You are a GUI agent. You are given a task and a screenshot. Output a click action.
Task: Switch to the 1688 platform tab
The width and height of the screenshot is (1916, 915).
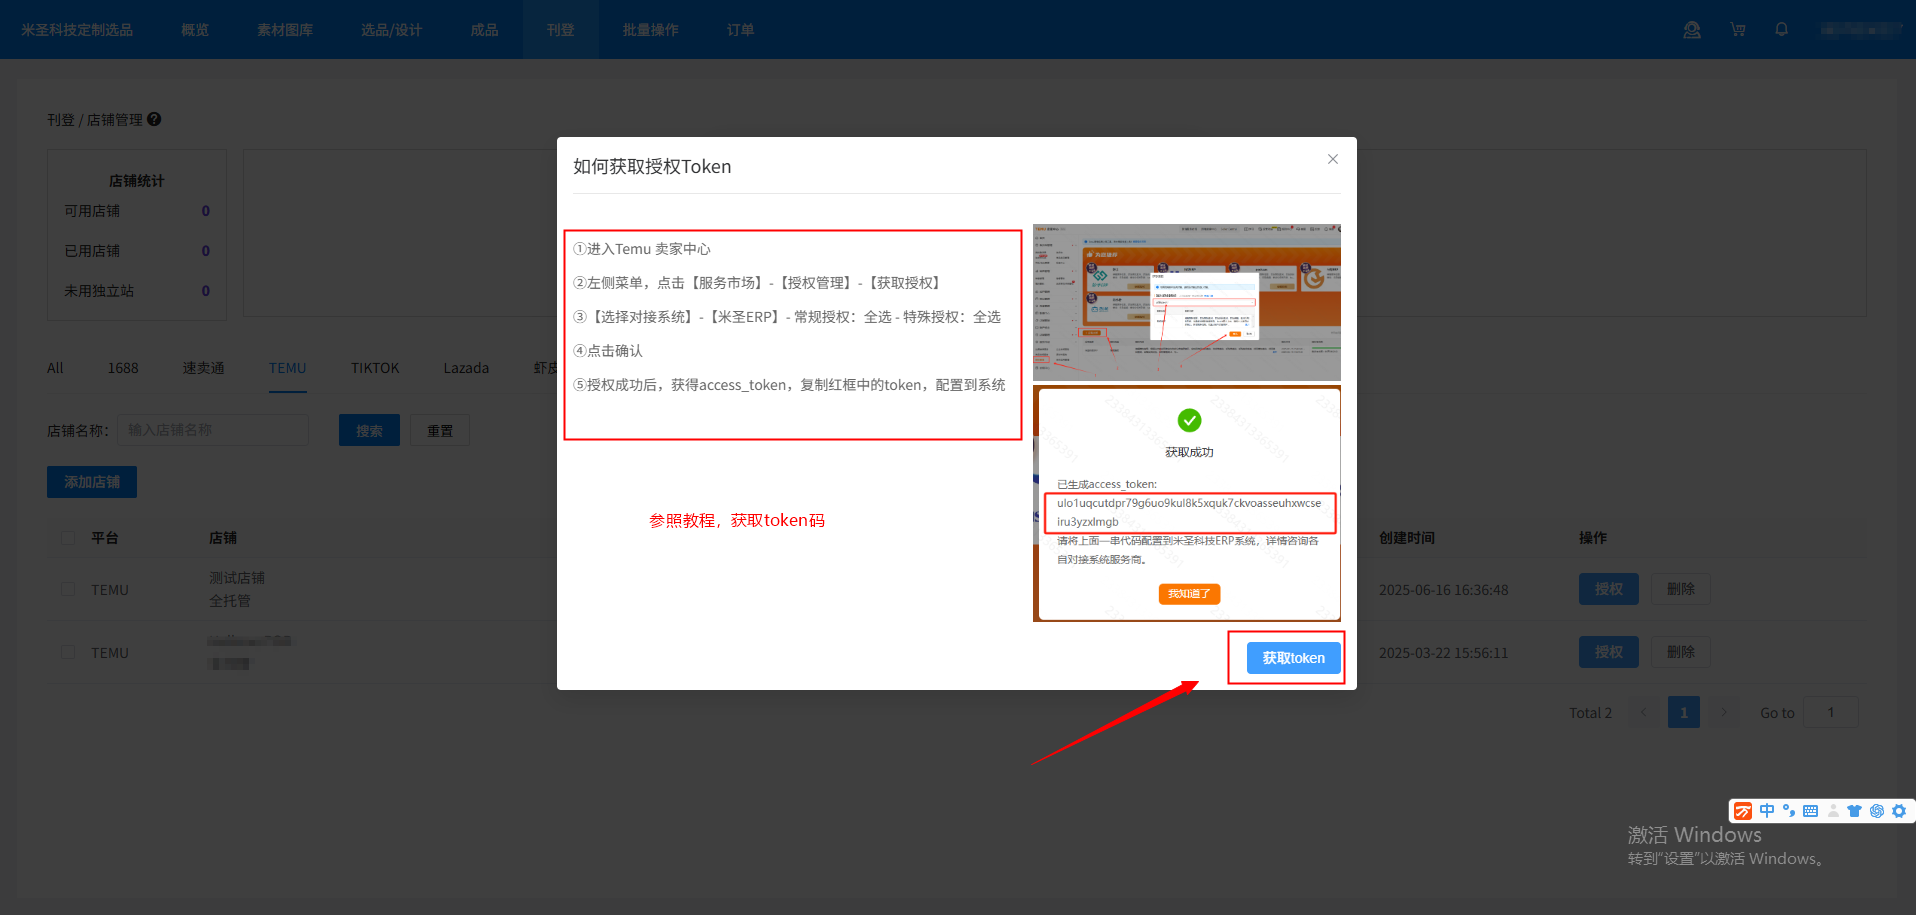click(x=123, y=368)
